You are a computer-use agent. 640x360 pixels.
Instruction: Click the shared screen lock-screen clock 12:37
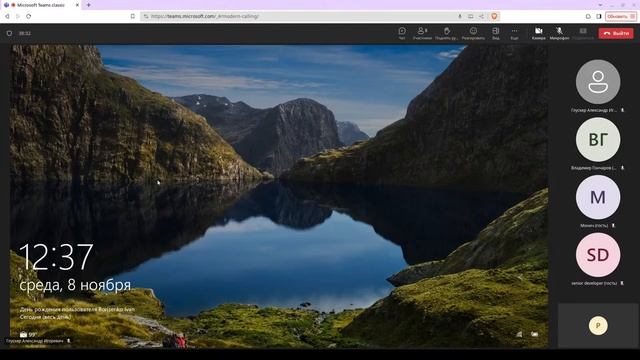pyautogui.click(x=56, y=257)
